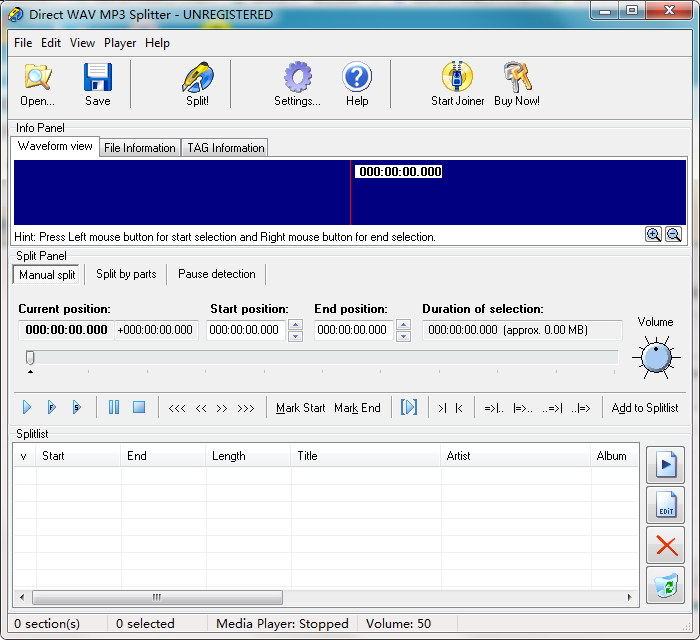
Task: Click the ..|=> navigation button
Action: click(x=581, y=408)
